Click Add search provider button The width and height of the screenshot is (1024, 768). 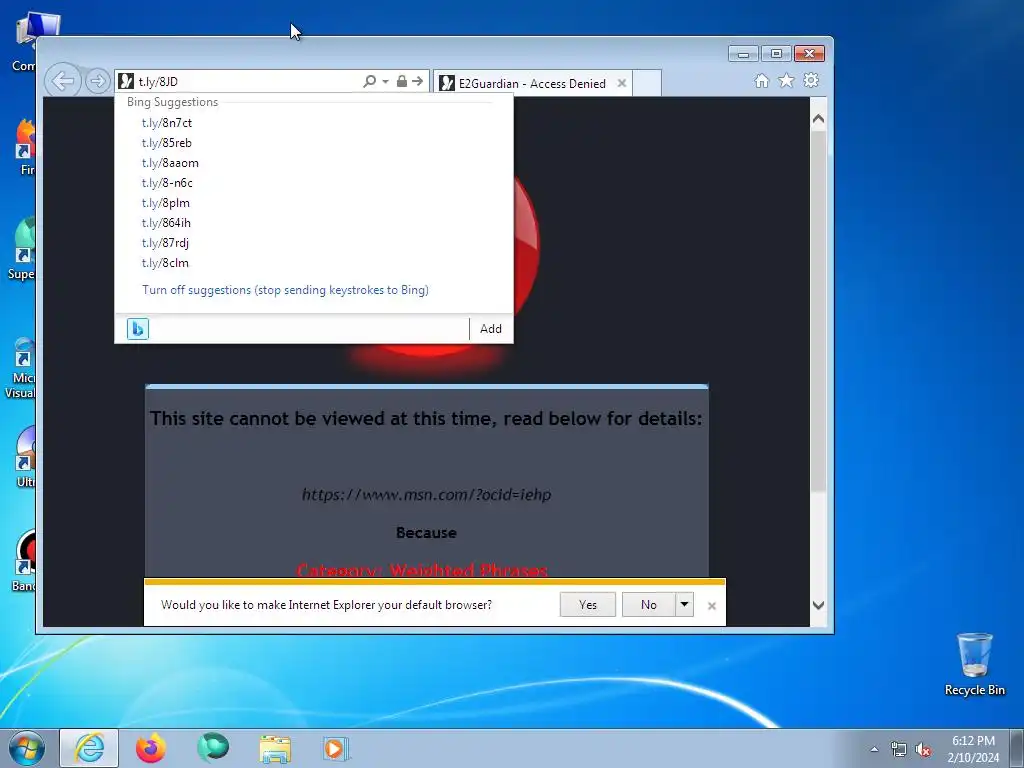(490, 328)
